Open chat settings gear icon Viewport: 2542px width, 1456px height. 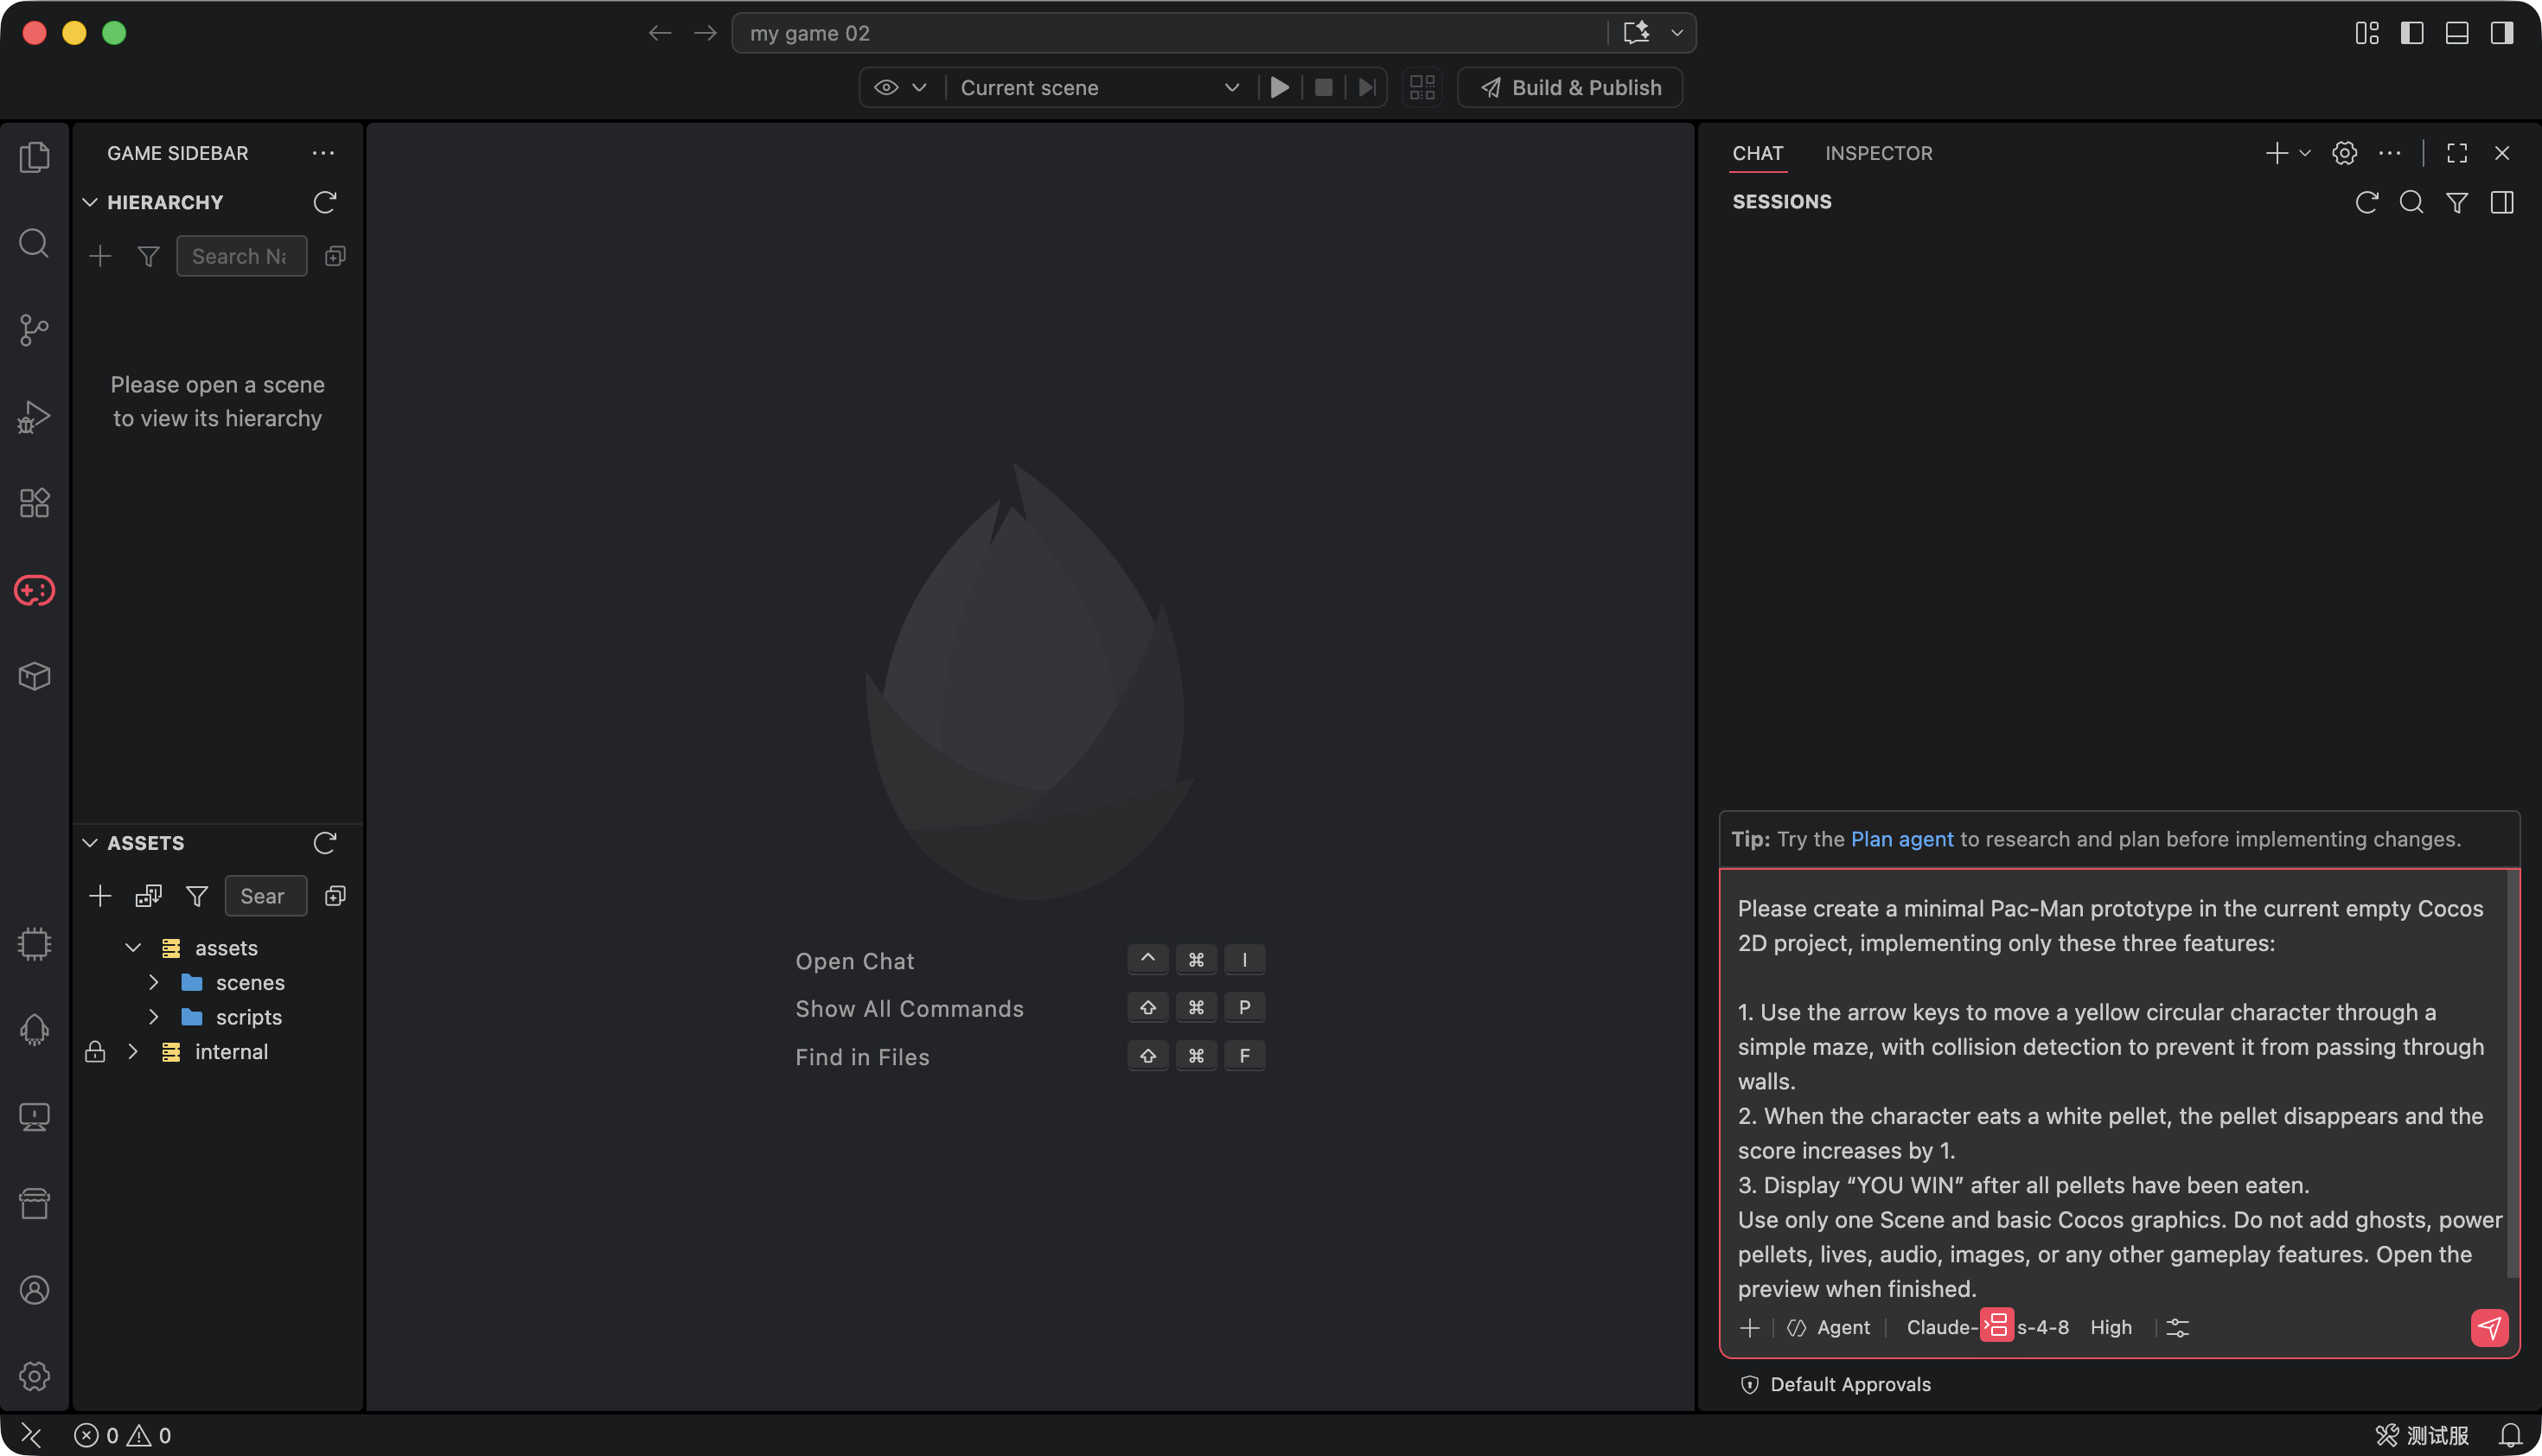tap(2345, 153)
